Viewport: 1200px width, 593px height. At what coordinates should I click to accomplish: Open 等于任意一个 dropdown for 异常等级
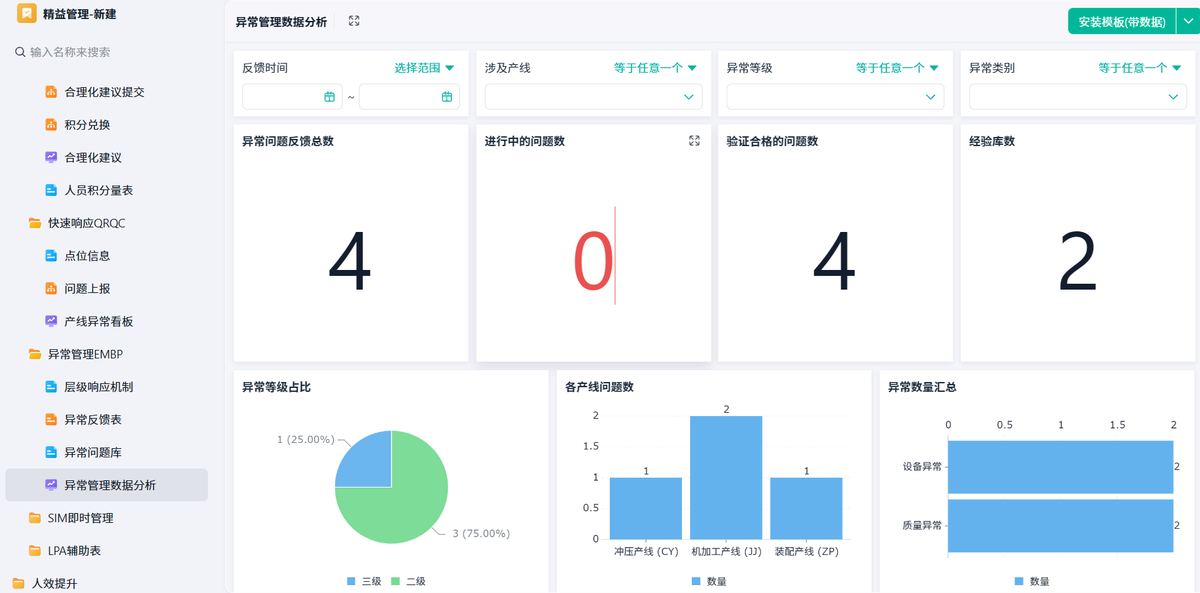point(897,68)
